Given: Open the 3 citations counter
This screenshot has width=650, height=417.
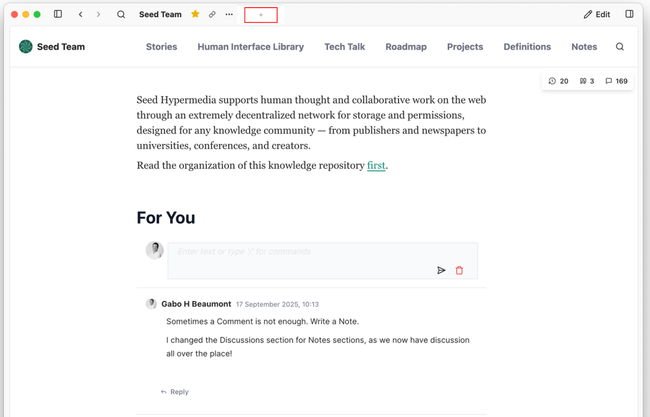Looking at the screenshot, I should 587,81.
